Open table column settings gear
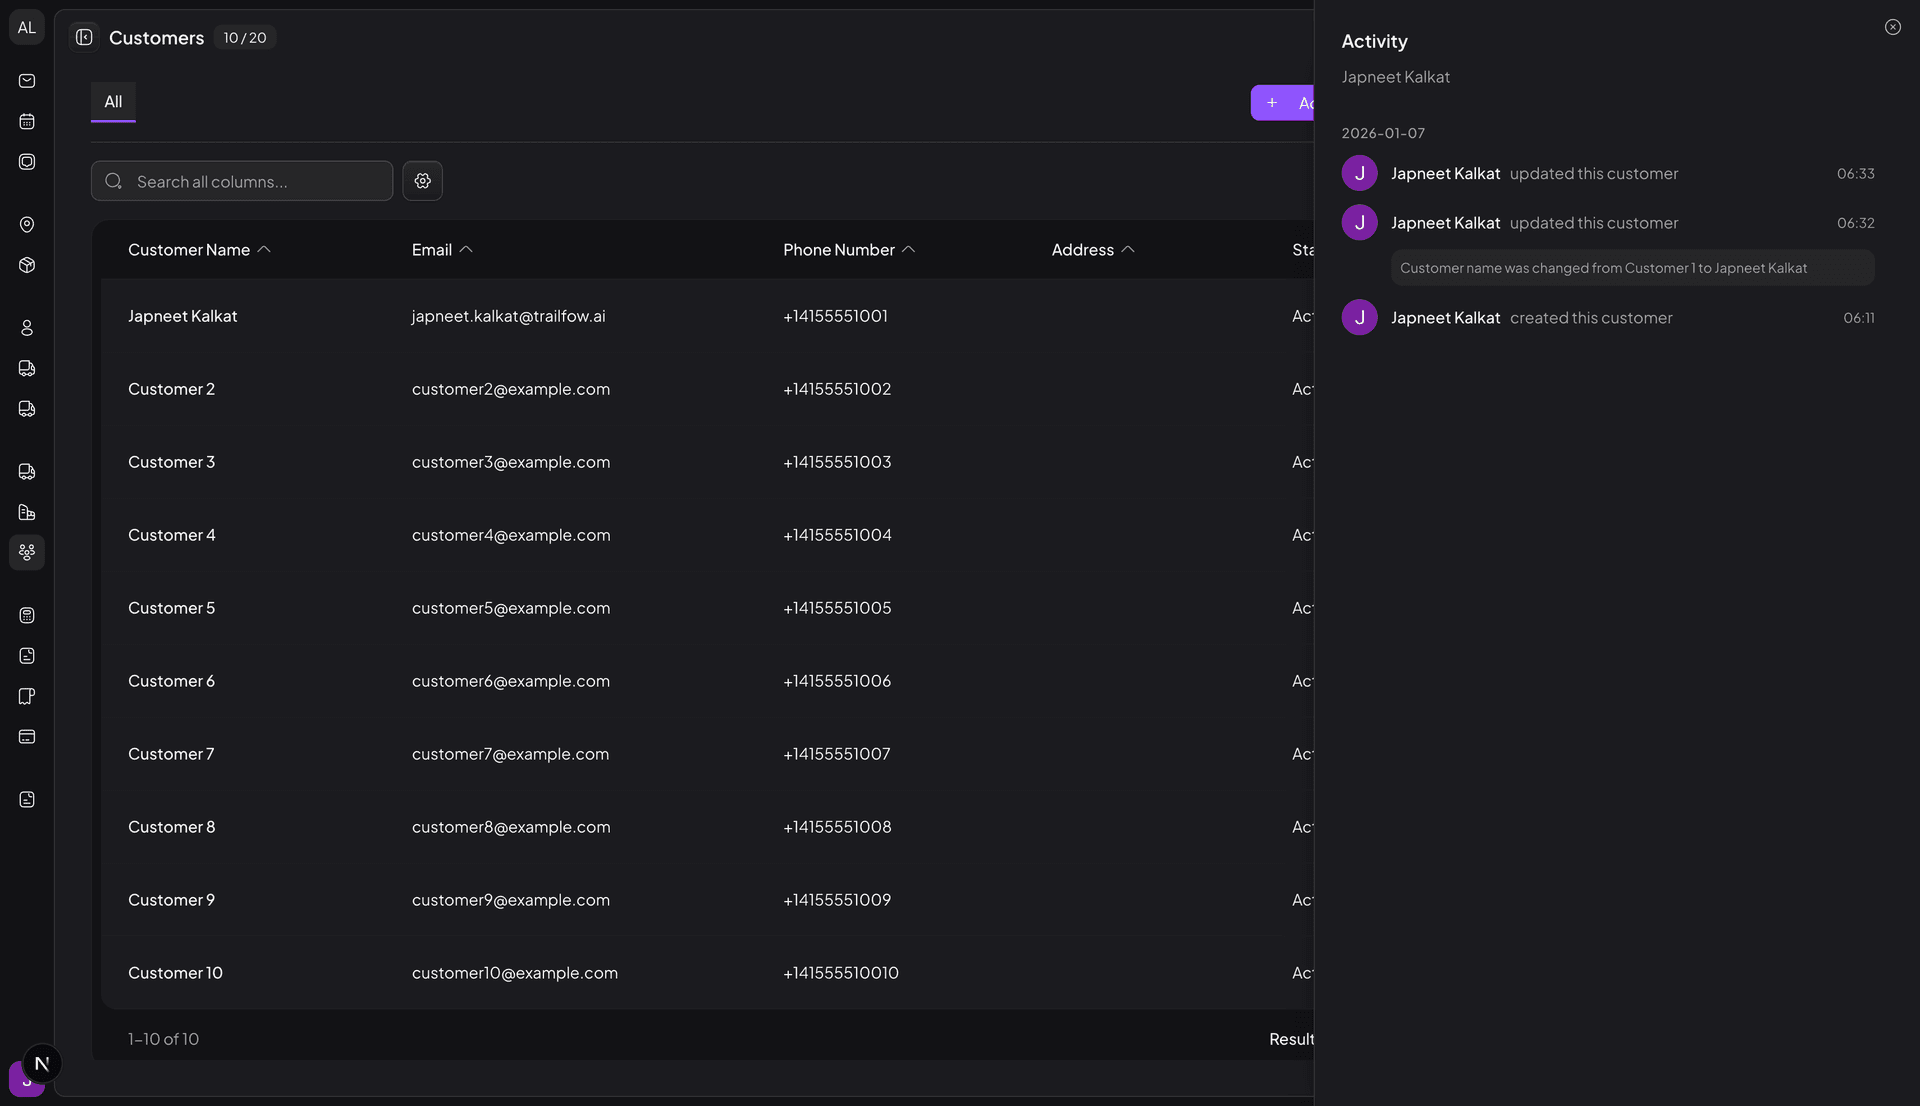 coord(422,181)
